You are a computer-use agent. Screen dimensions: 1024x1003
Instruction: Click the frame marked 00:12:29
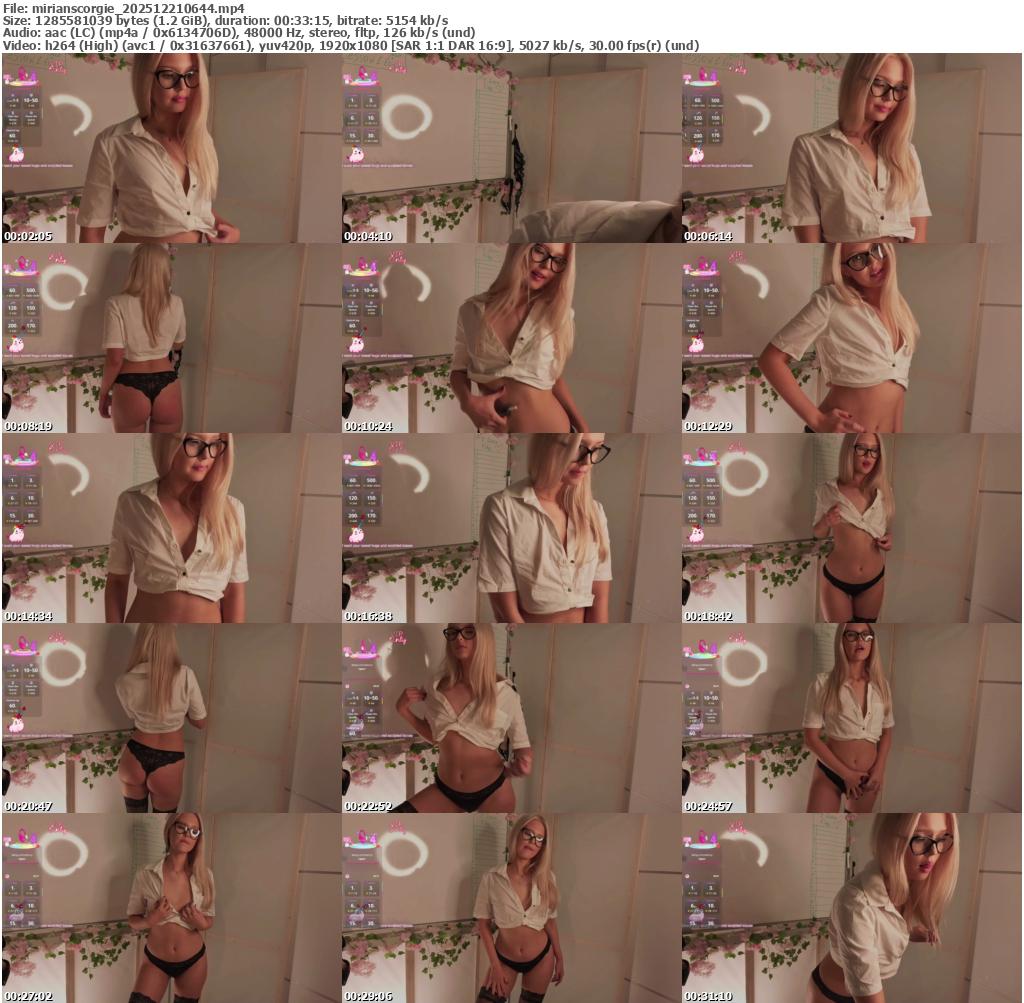point(851,338)
